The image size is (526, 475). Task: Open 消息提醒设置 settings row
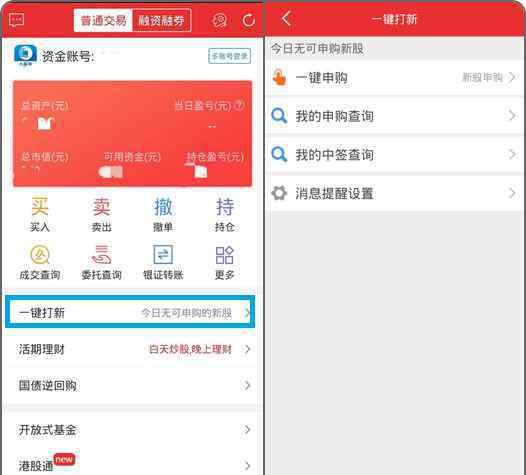pyautogui.click(x=394, y=193)
